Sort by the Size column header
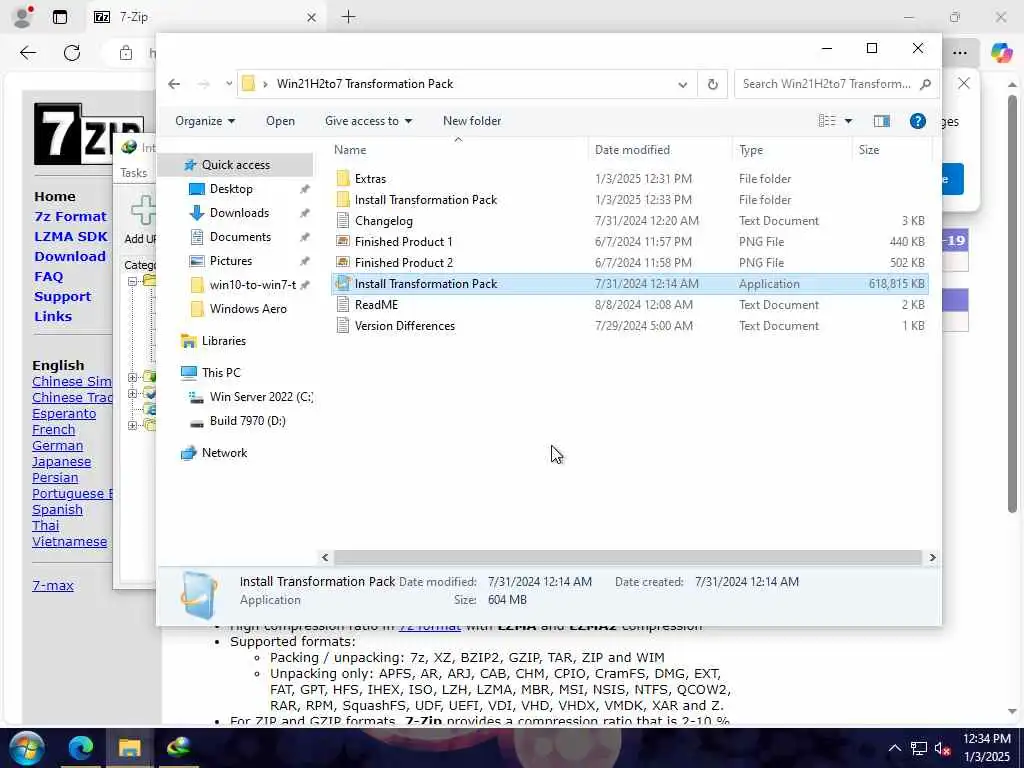 coord(869,150)
